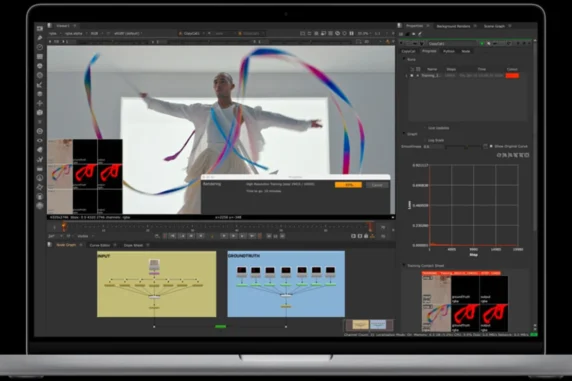This screenshot has width=572, height=381.
Task: Enable the Live Updates checkbox
Action: 425,128
